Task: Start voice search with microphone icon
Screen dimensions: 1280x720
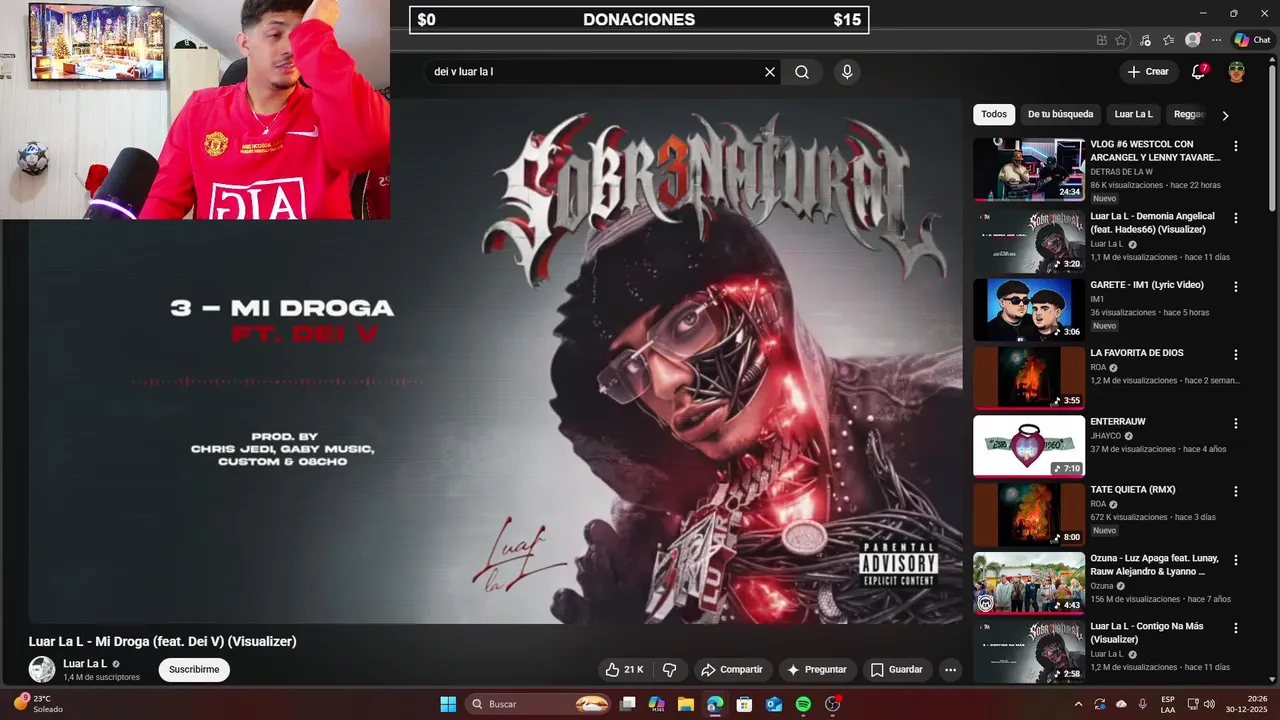Action: coord(847,72)
